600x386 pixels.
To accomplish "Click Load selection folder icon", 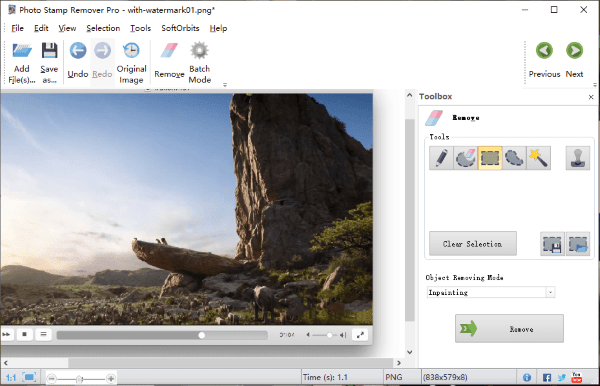I will point(577,244).
